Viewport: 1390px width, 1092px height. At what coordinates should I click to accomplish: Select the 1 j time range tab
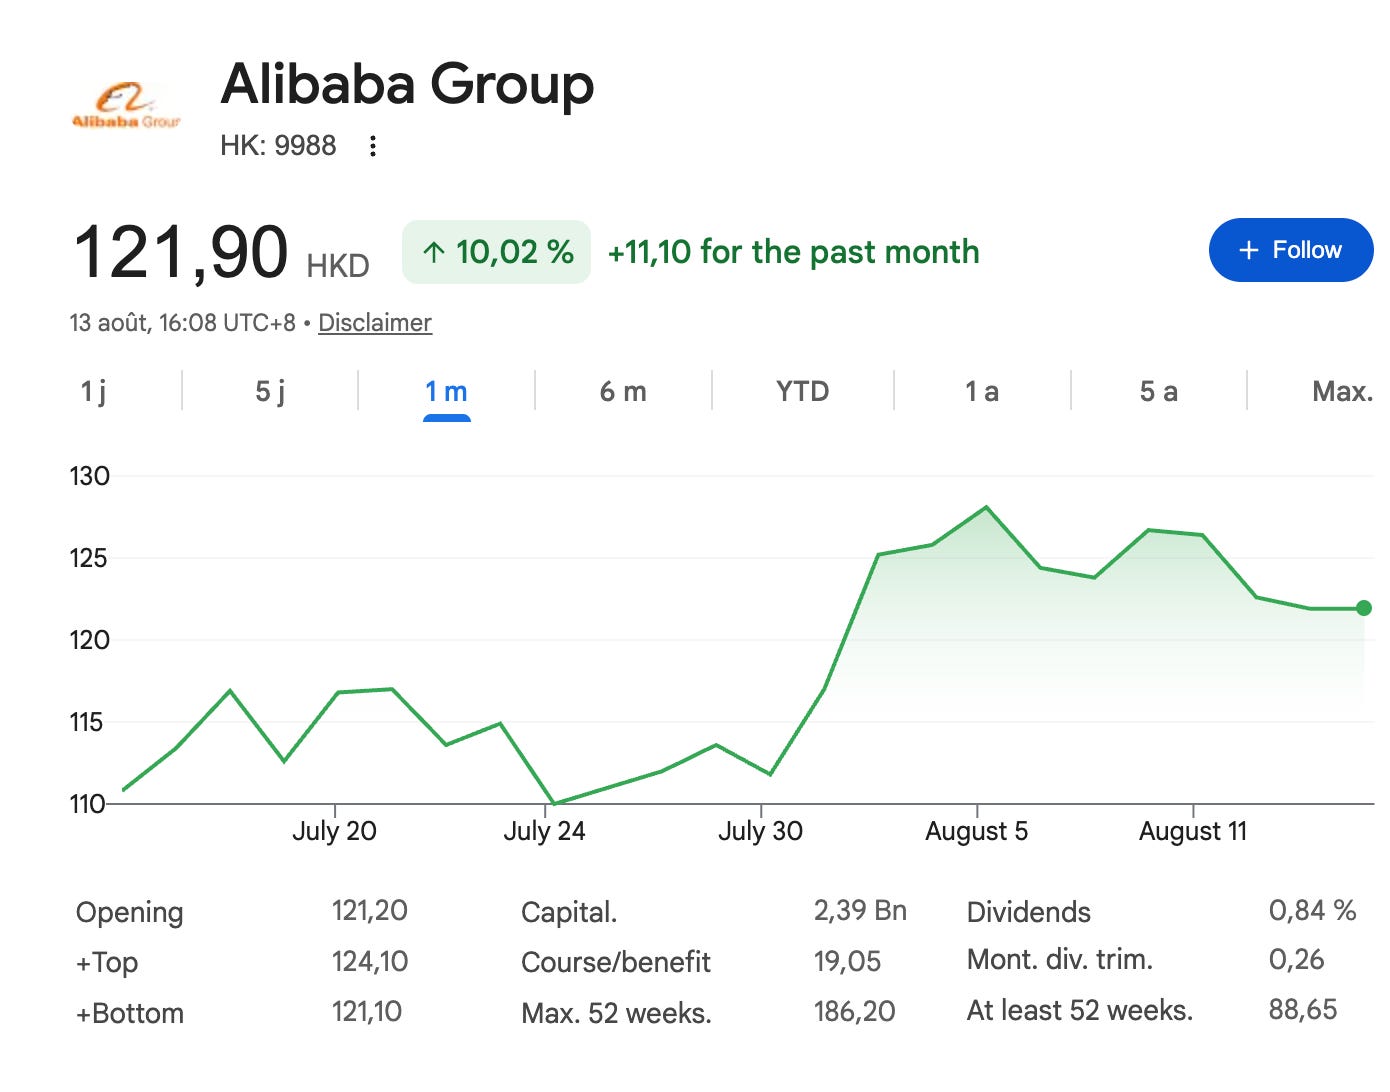(93, 391)
